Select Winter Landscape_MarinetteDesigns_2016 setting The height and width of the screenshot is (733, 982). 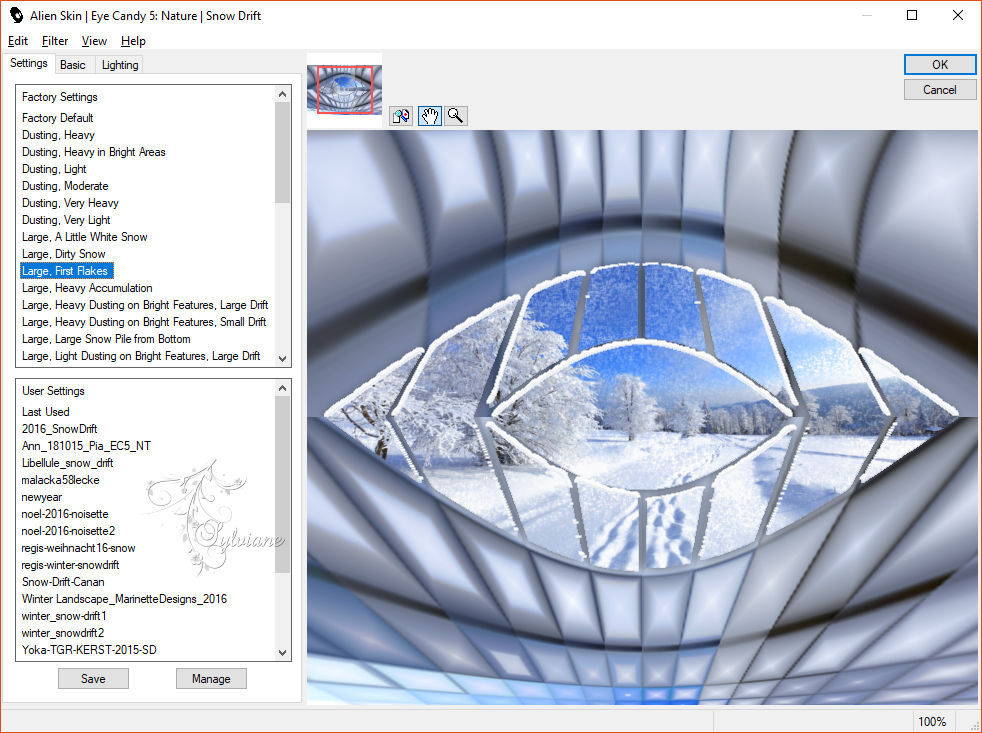tap(124, 599)
